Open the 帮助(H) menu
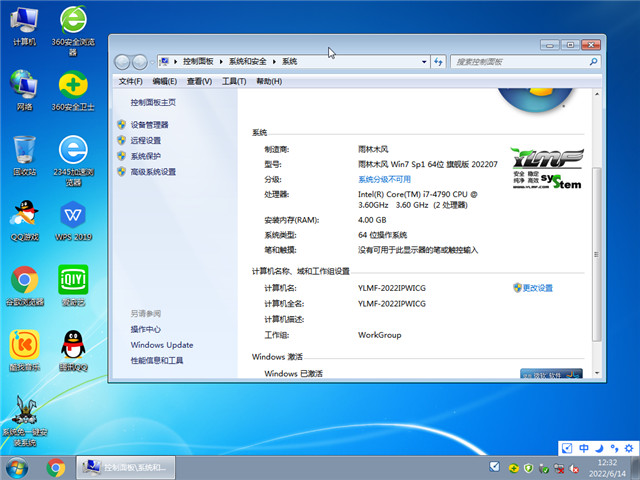The width and height of the screenshot is (640, 480). (269, 81)
